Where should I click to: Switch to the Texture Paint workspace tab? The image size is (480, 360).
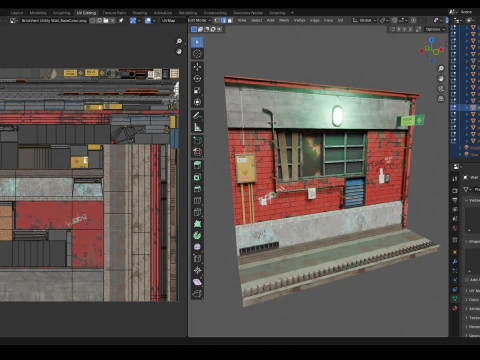(114, 13)
